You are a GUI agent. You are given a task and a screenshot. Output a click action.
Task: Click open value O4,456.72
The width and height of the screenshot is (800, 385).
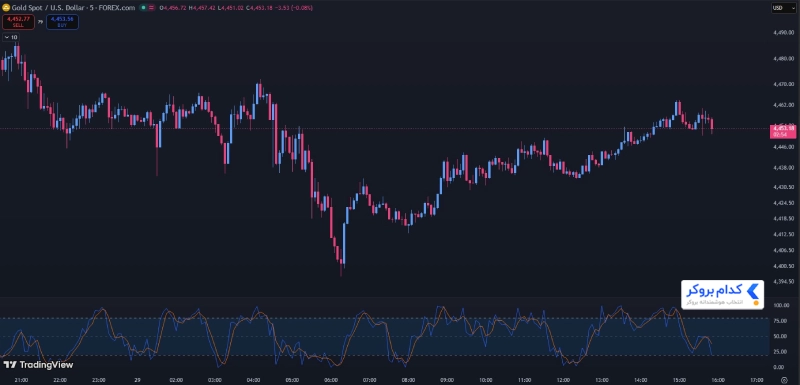click(x=173, y=8)
